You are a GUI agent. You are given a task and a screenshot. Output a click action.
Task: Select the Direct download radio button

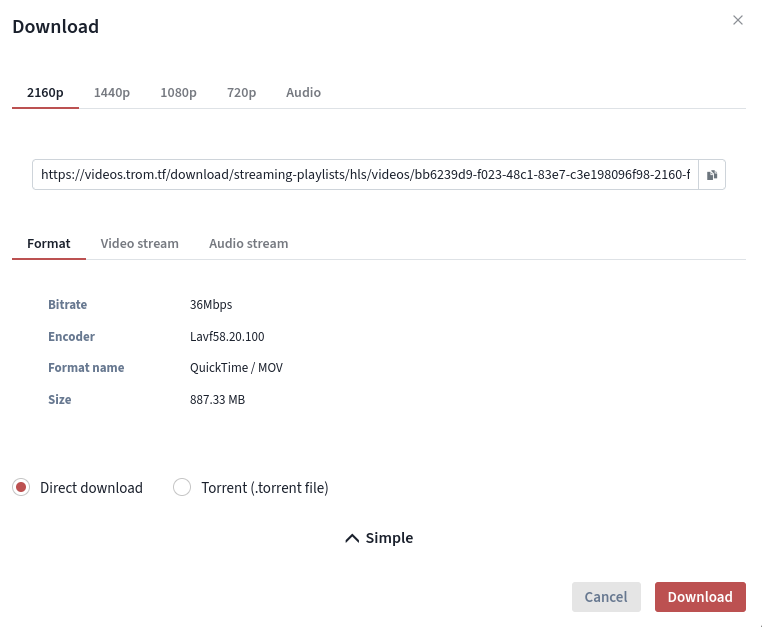tap(21, 487)
